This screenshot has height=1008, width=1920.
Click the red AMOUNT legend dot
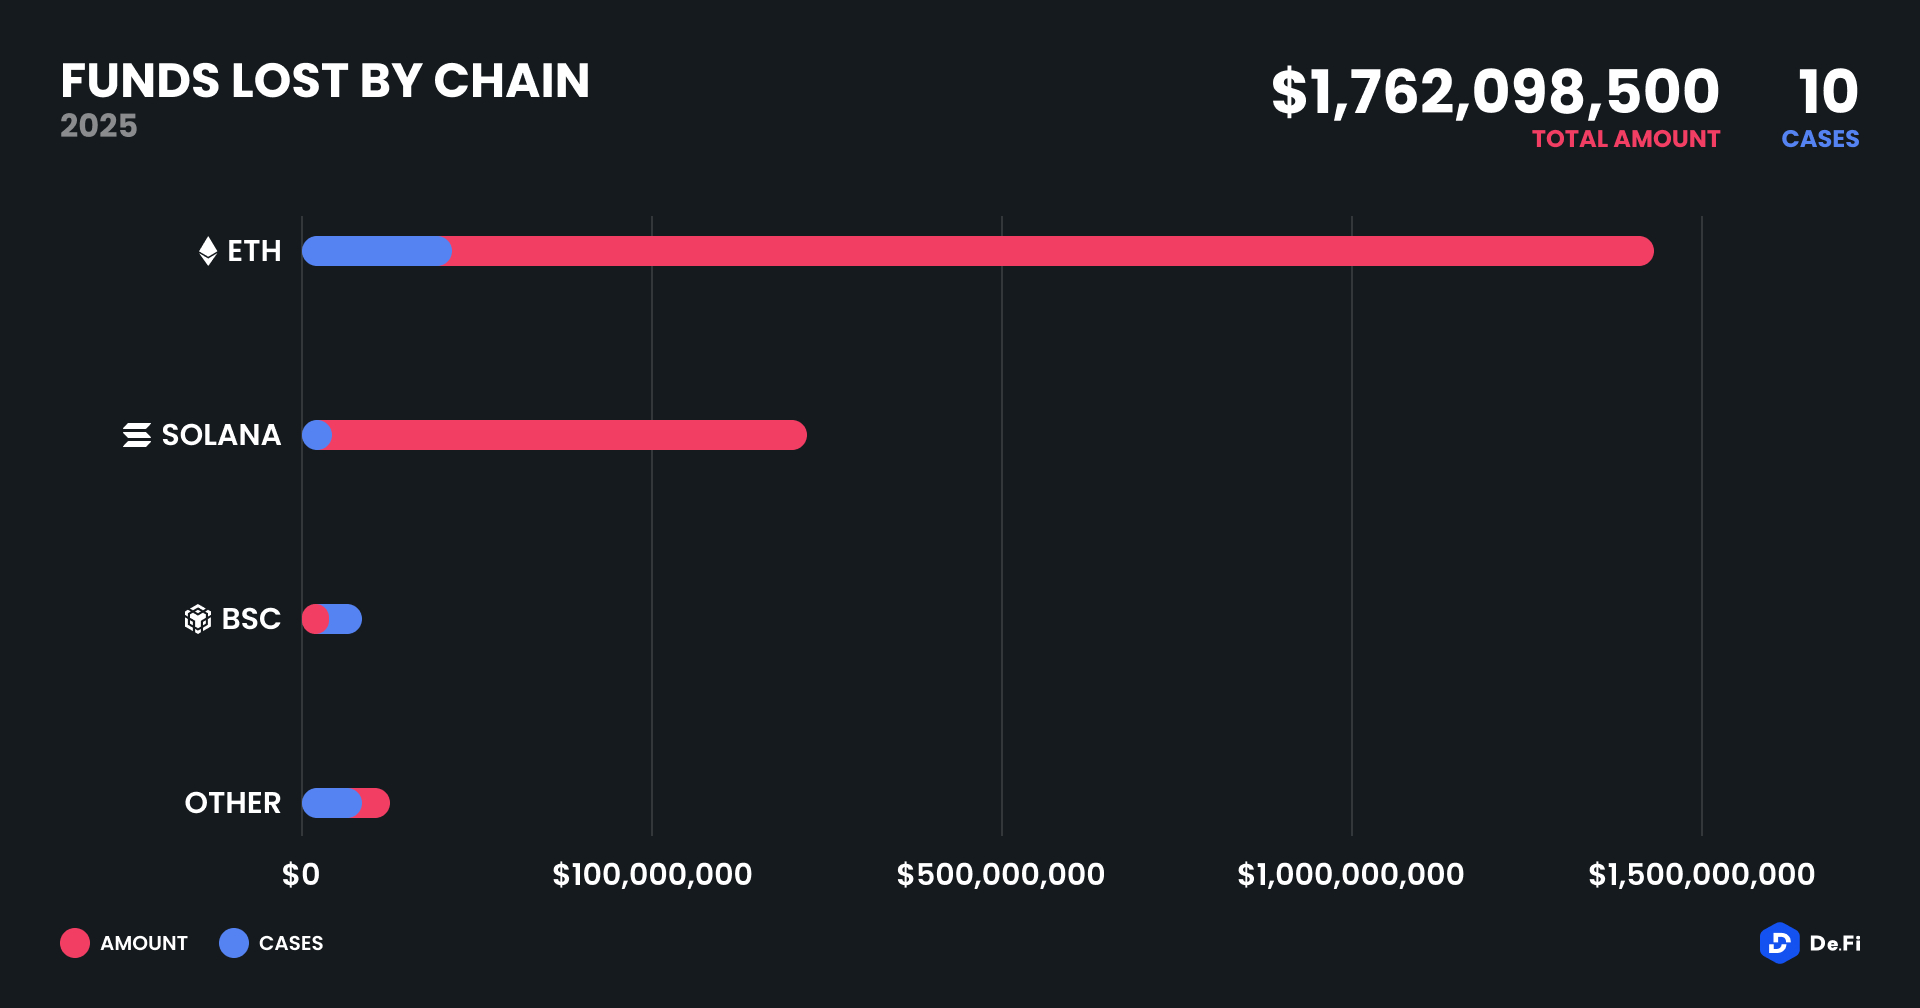click(75, 943)
